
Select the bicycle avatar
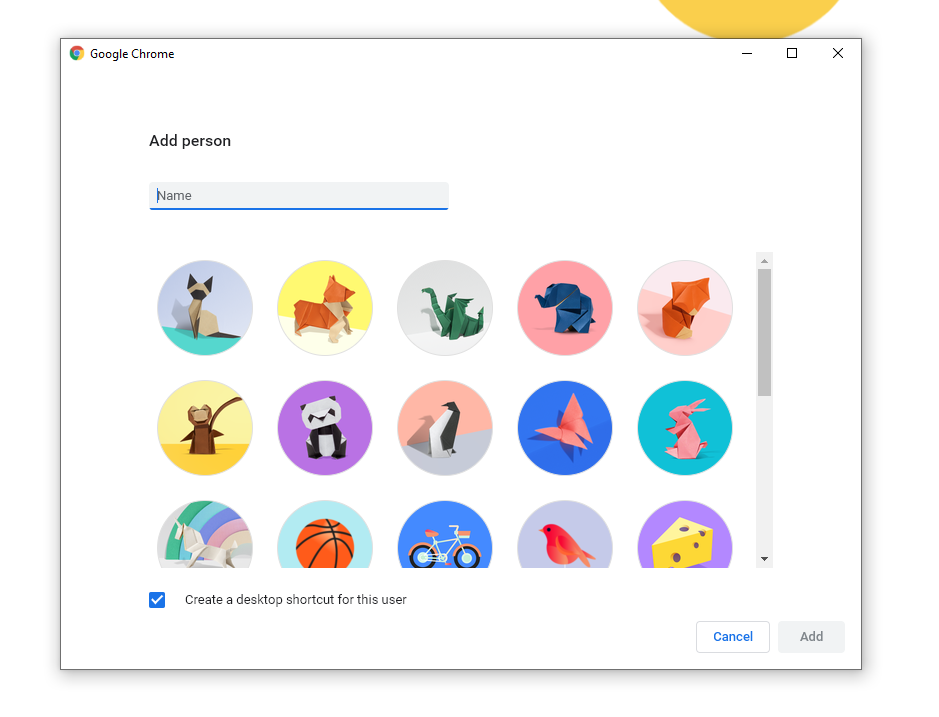[445, 534]
